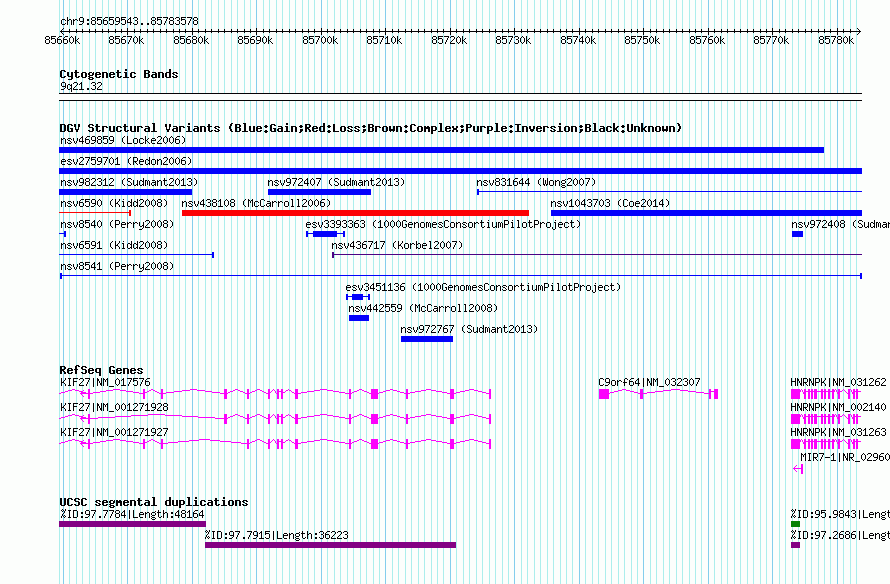Click the nsv972767 (Sudmant2013) label

469,329
